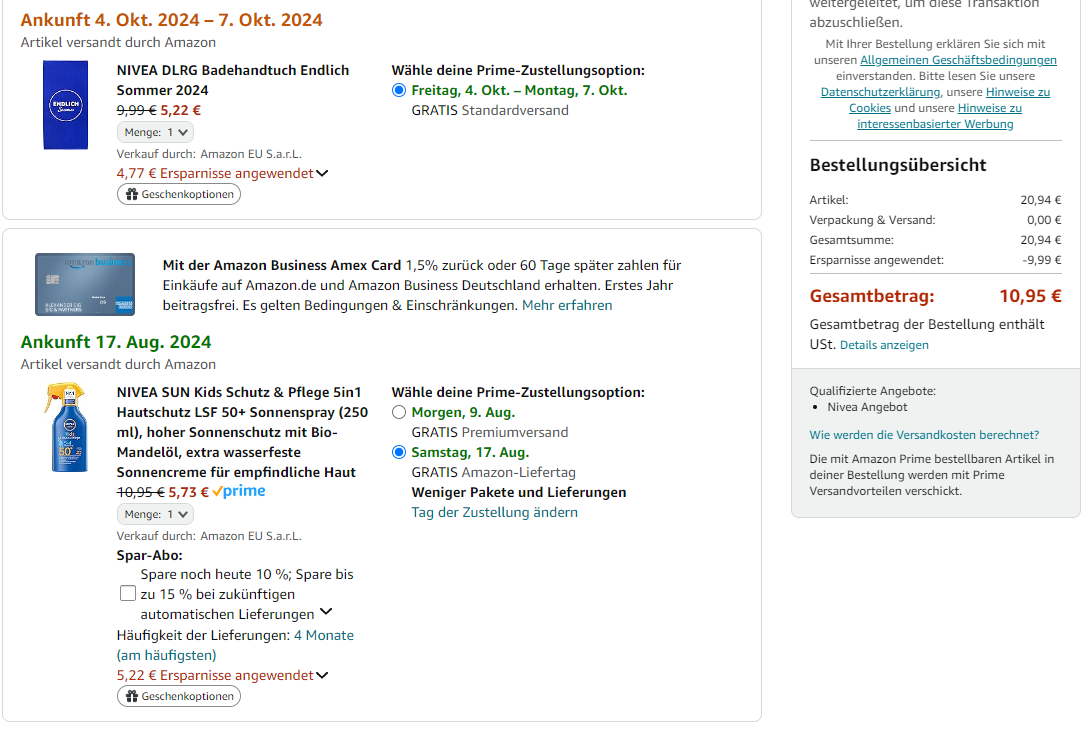This screenshot has height=730, width=1089.
Task: Open the NIVEA SUN Kids Sonnenspray product image
Action: tap(66, 427)
